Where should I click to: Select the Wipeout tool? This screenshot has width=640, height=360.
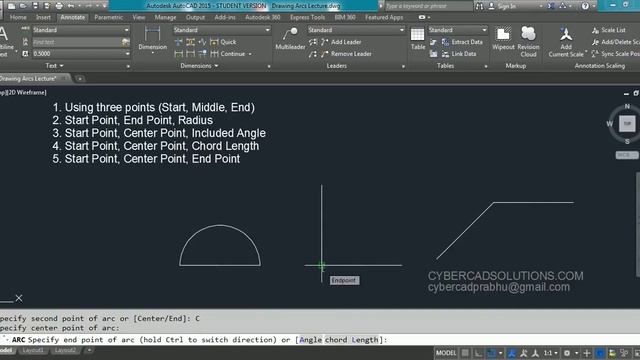pos(503,38)
